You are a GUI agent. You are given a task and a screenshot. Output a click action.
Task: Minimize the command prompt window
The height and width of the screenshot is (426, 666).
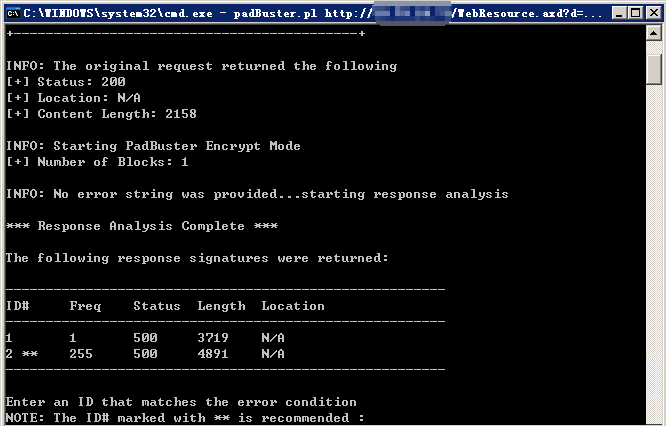point(620,13)
